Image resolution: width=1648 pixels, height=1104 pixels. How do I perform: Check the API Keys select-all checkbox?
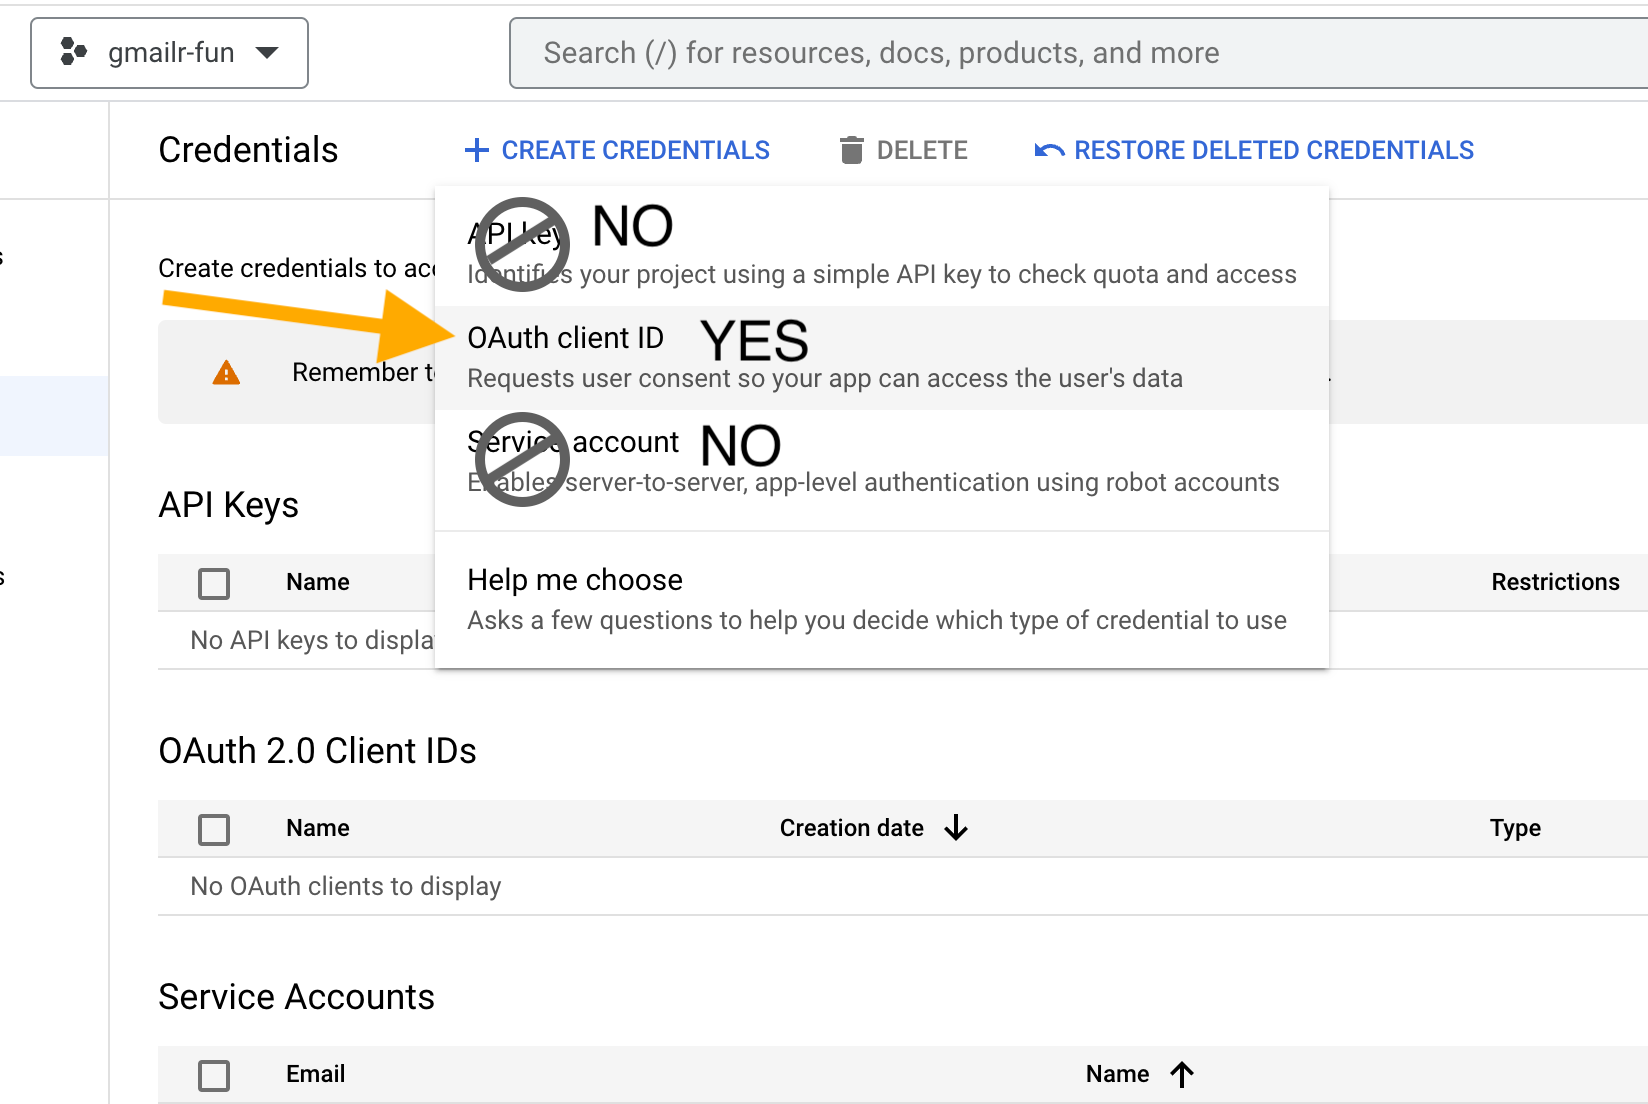tap(214, 582)
